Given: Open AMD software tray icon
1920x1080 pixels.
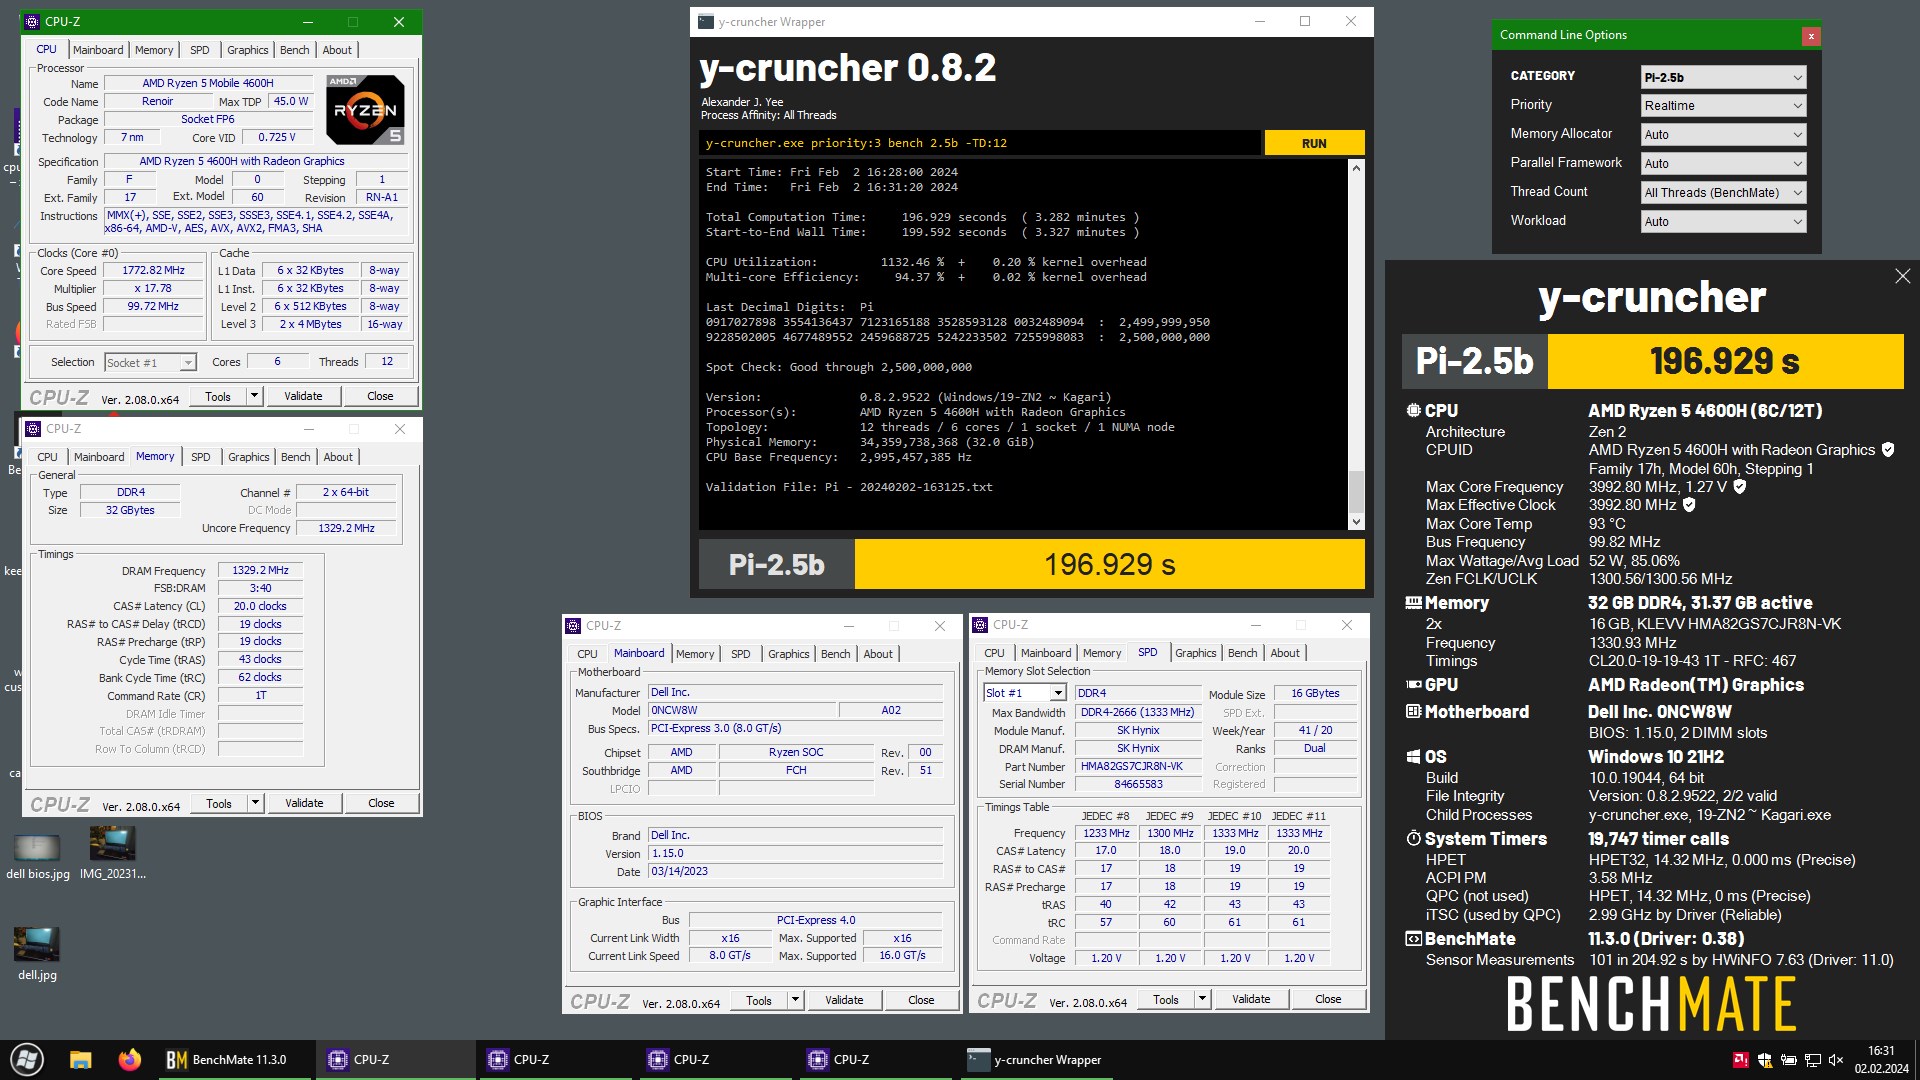Looking at the screenshot, I should click(1741, 1060).
